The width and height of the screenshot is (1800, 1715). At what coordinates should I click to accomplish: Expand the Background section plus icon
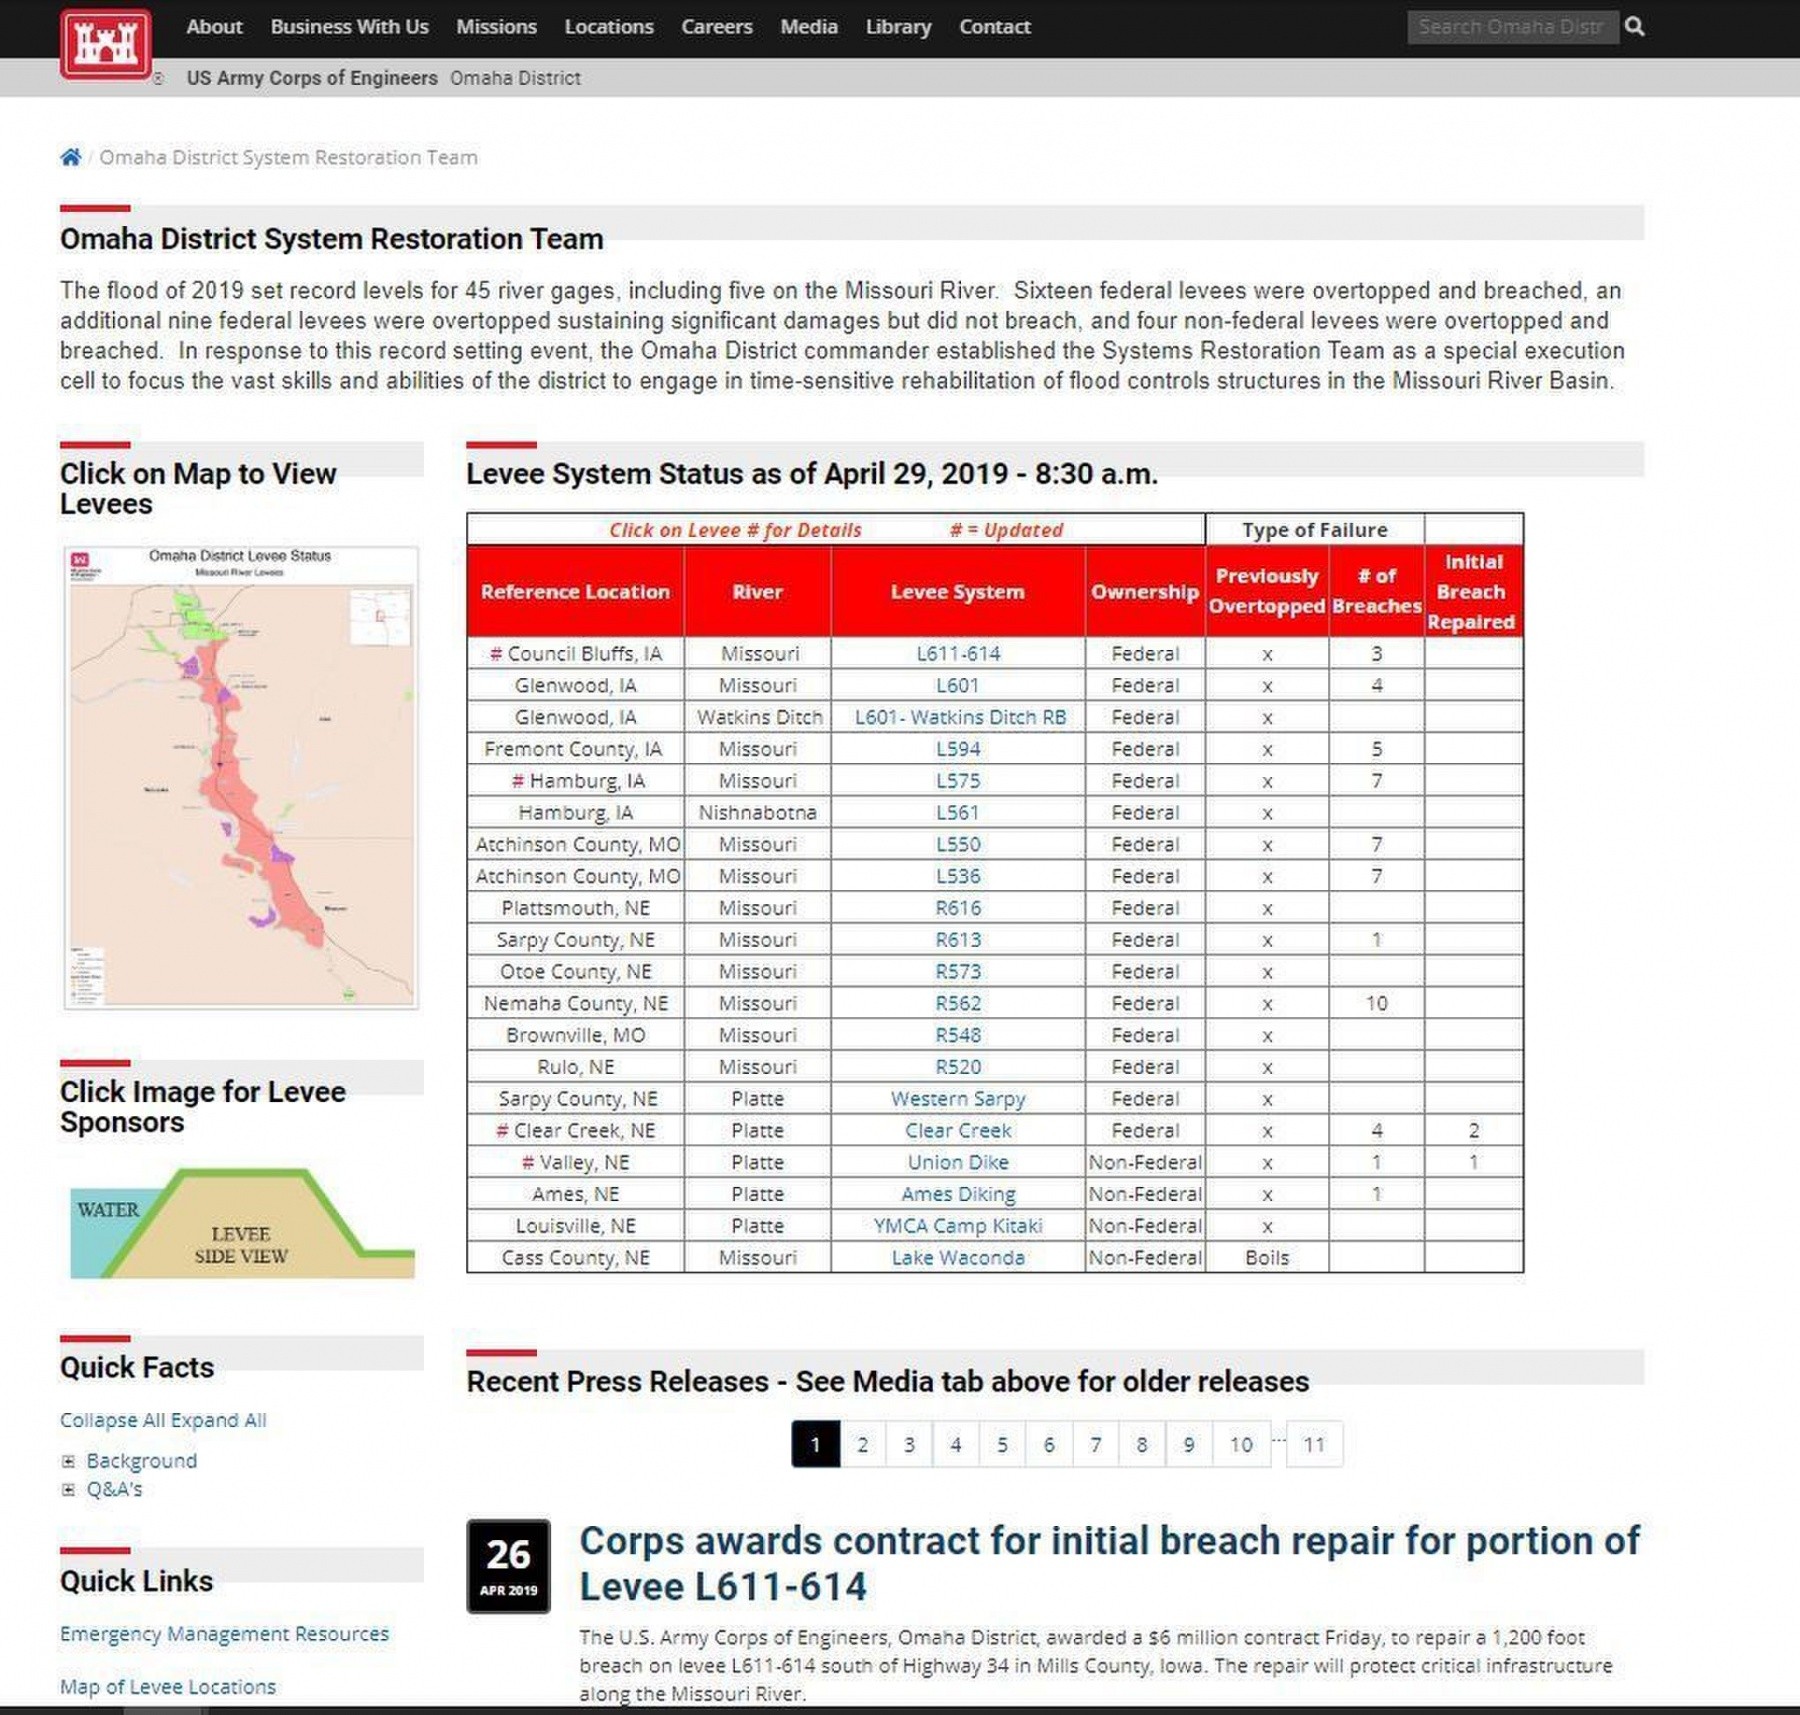[x=68, y=1461]
